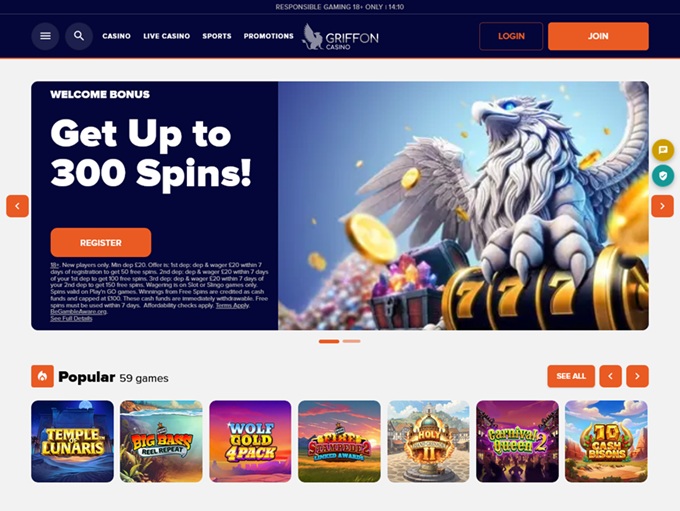Image resolution: width=680 pixels, height=511 pixels.
Task: Launch Temple of Lunaris game thumbnail
Action: point(72,441)
